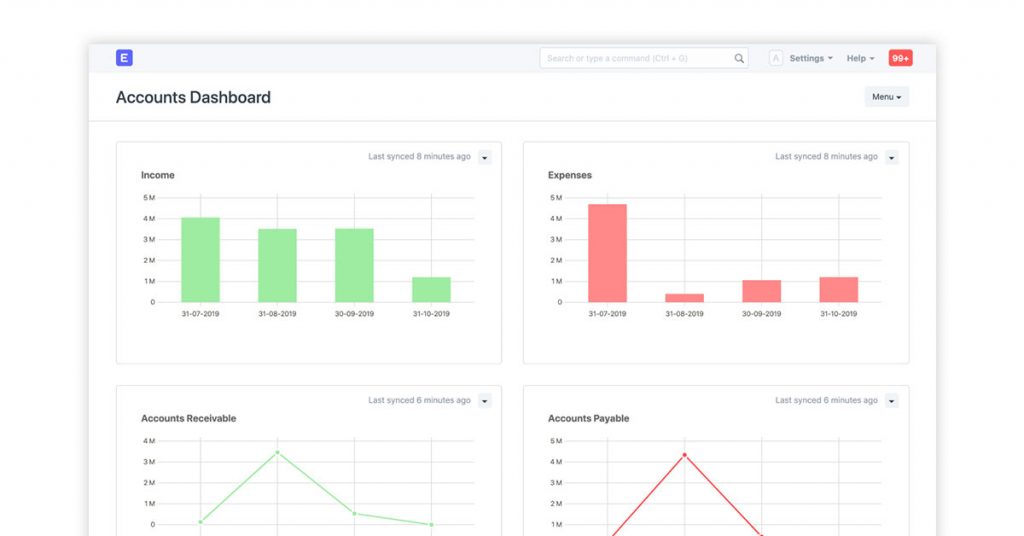Click the 30-09-2019 label under Income
Image resolution: width=1024 pixels, height=536 pixels.
tap(354, 314)
